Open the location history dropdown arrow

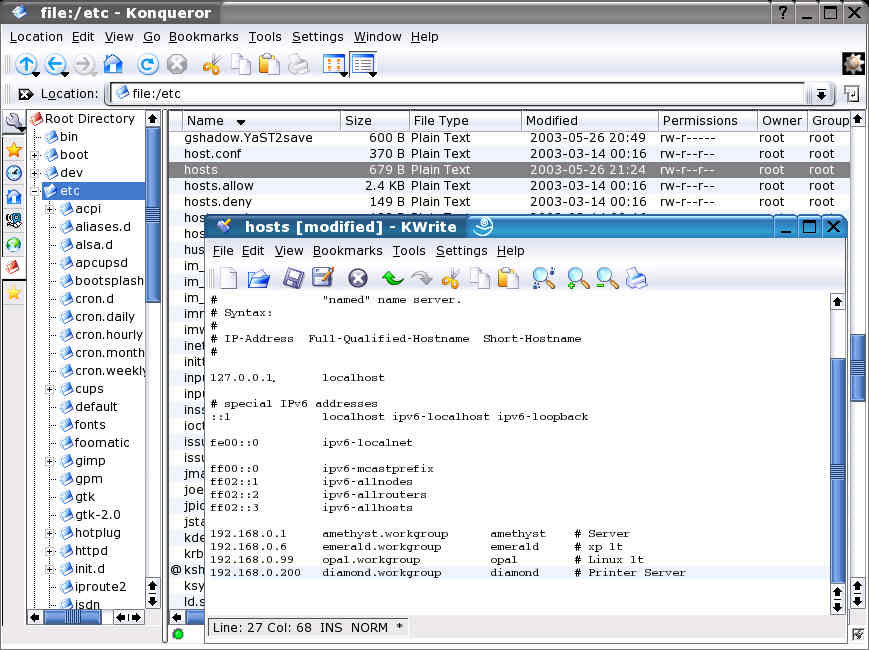(821, 95)
